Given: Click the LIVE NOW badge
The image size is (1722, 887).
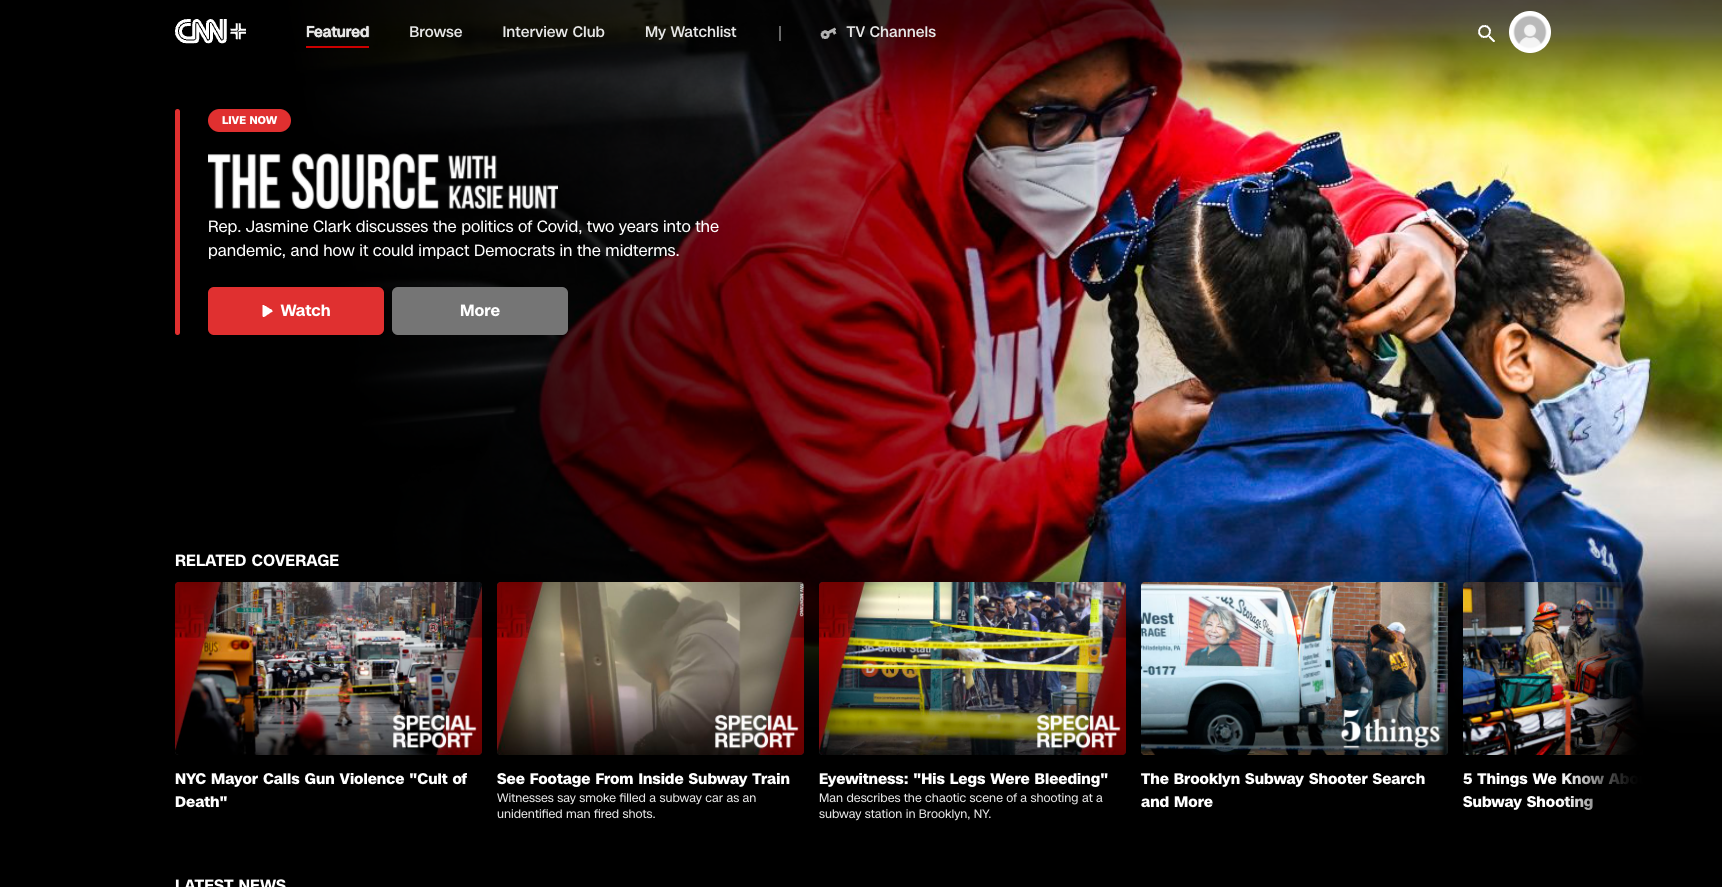Looking at the screenshot, I should (x=249, y=120).
